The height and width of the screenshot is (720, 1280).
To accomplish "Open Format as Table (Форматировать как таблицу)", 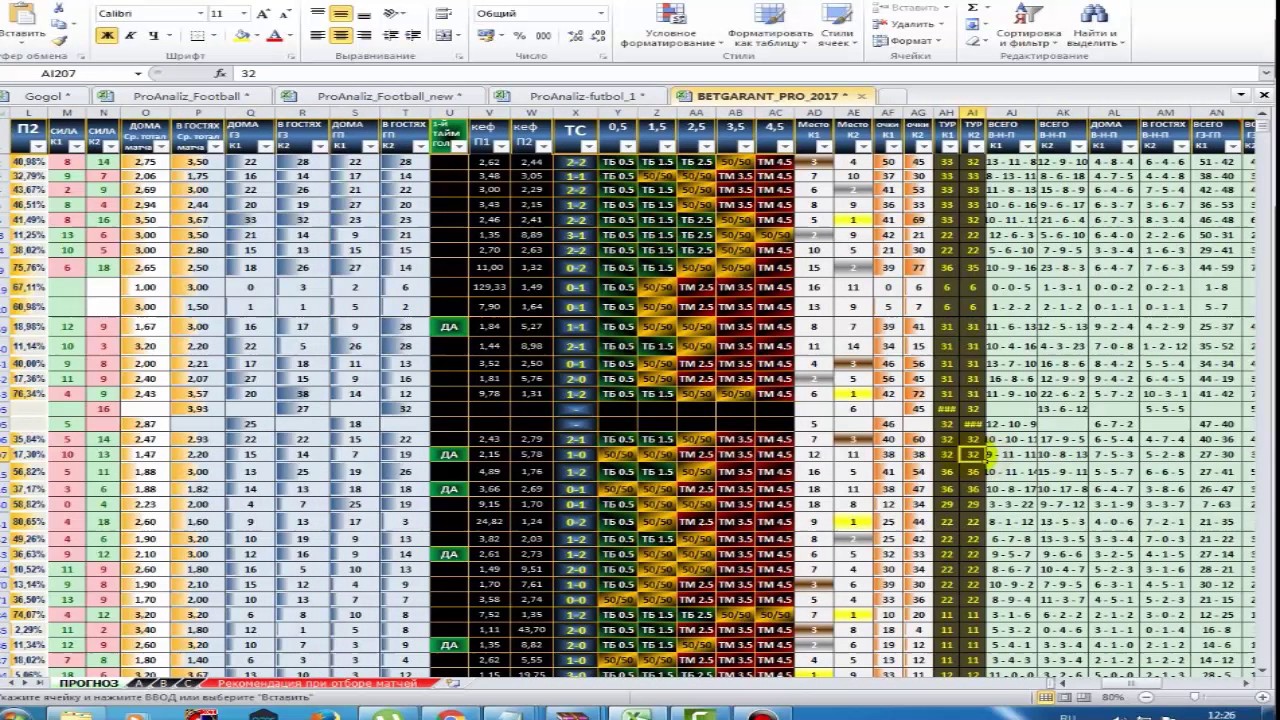I will (770, 26).
